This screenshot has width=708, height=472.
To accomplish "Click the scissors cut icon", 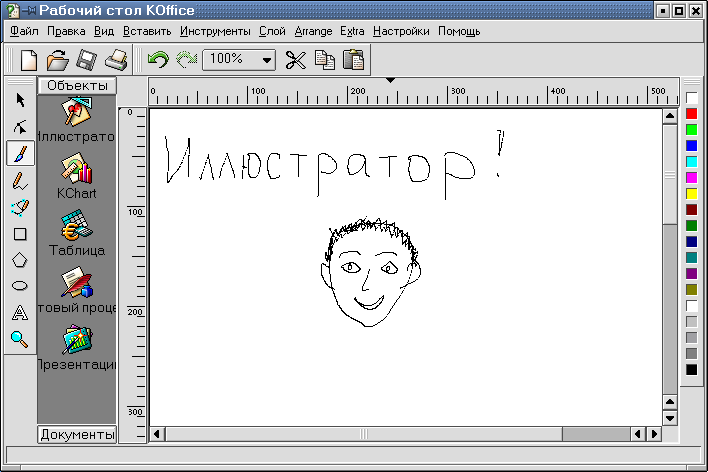I will [295, 60].
